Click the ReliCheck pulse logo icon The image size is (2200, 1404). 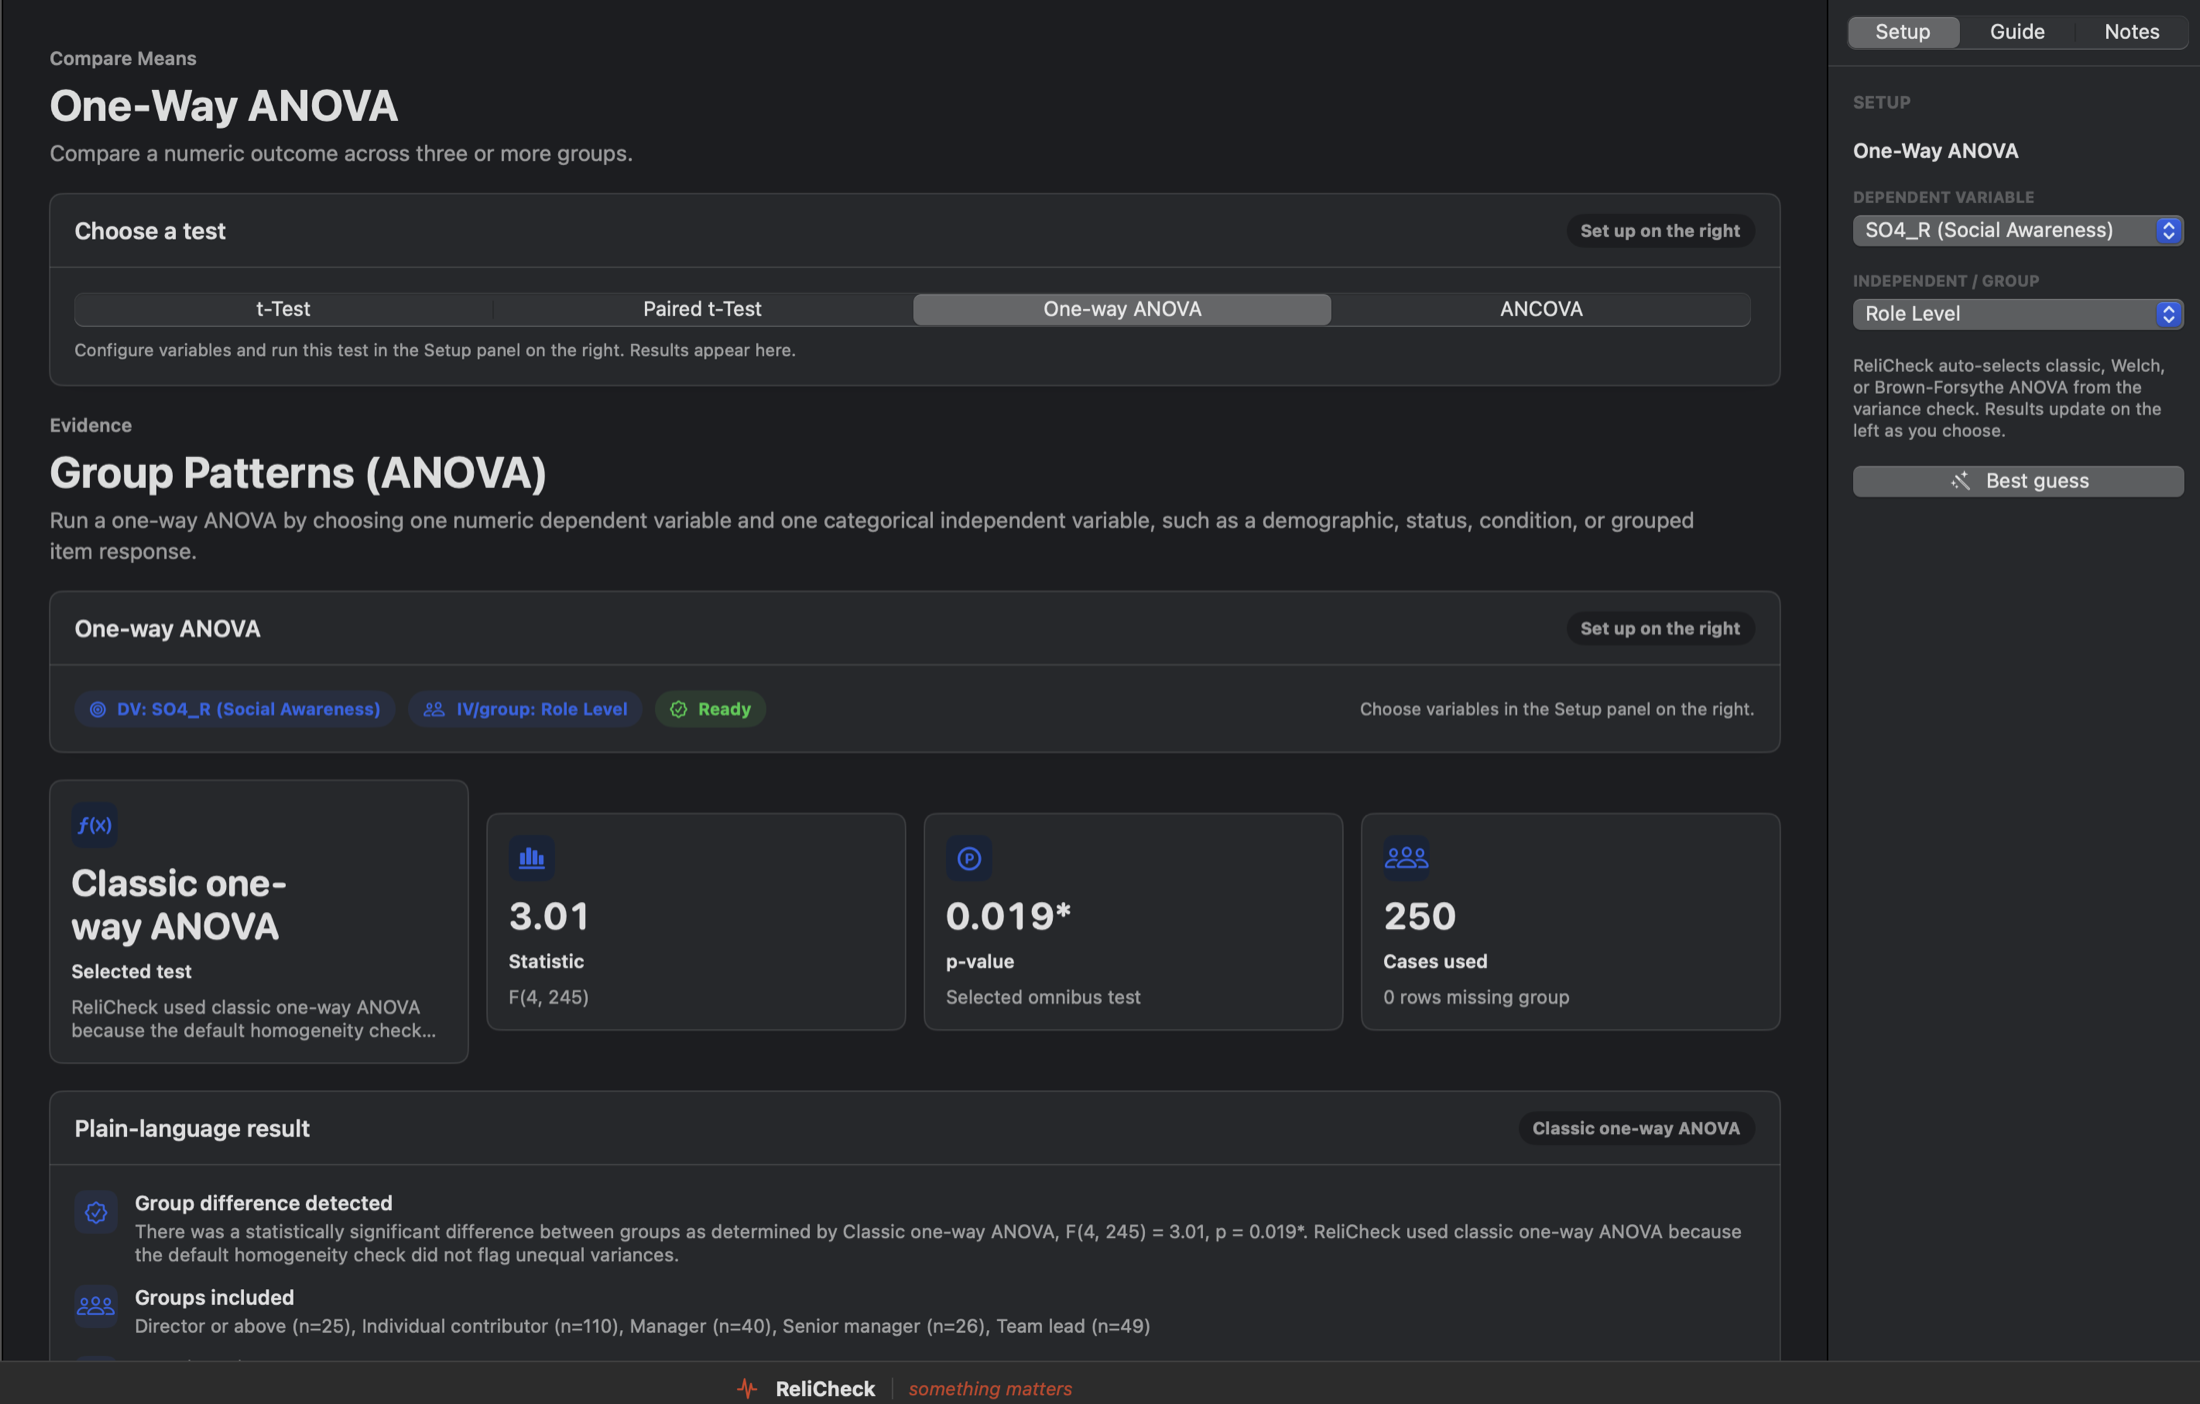(x=747, y=1388)
